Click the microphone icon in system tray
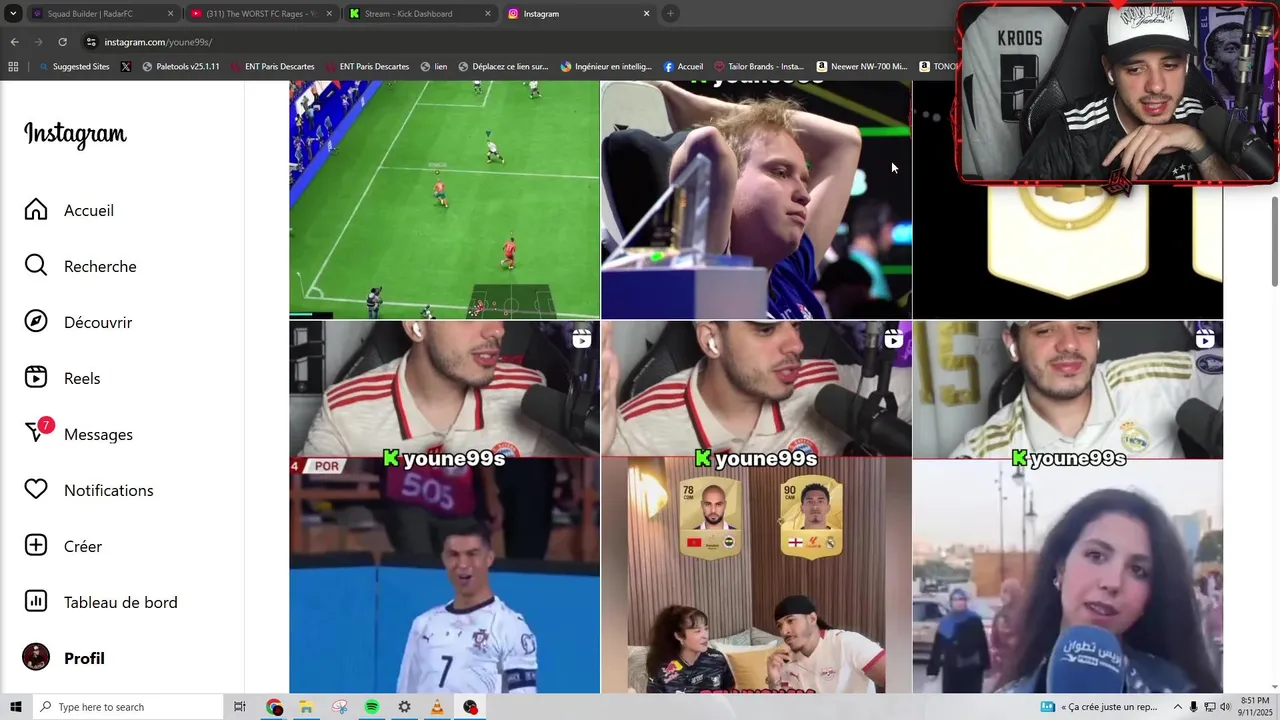Screen dimensions: 1280x720 [x=1193, y=707]
